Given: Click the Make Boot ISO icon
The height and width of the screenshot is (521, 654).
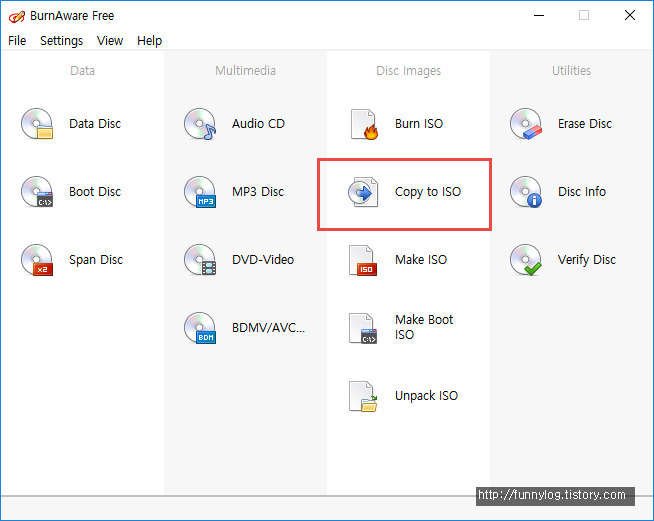Looking at the screenshot, I should click(363, 328).
